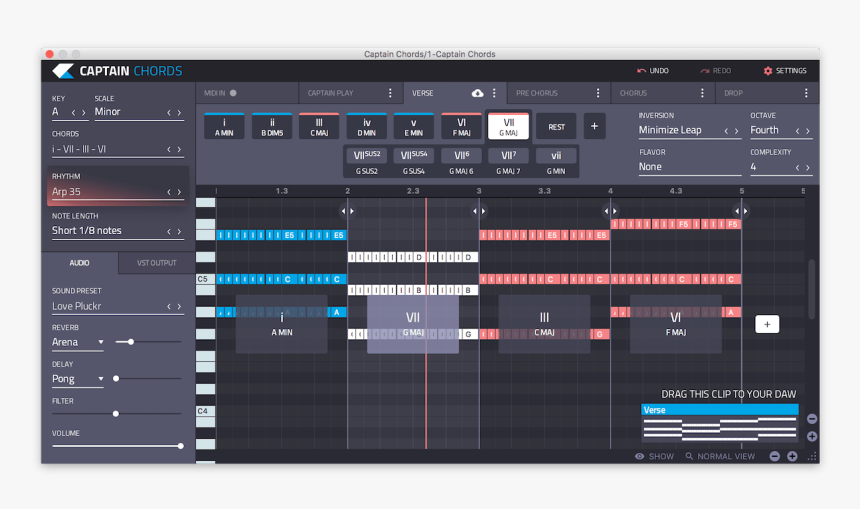Select the ii B DIM5 chord button
860x509 pixels.
271,126
